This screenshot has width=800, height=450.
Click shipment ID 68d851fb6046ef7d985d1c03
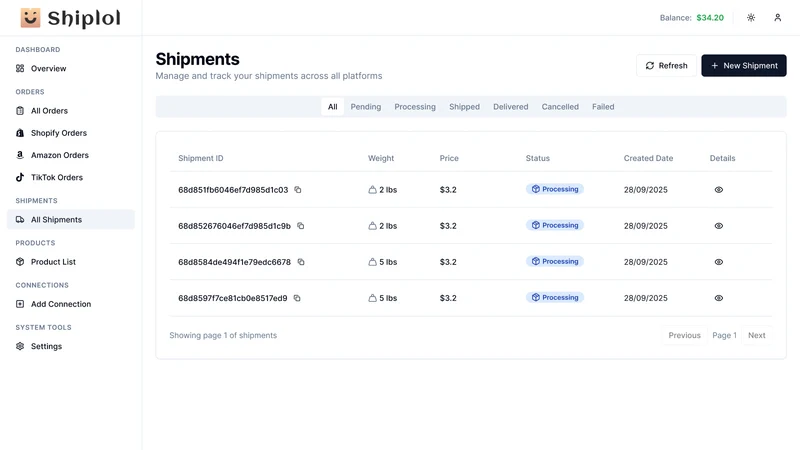pos(233,190)
